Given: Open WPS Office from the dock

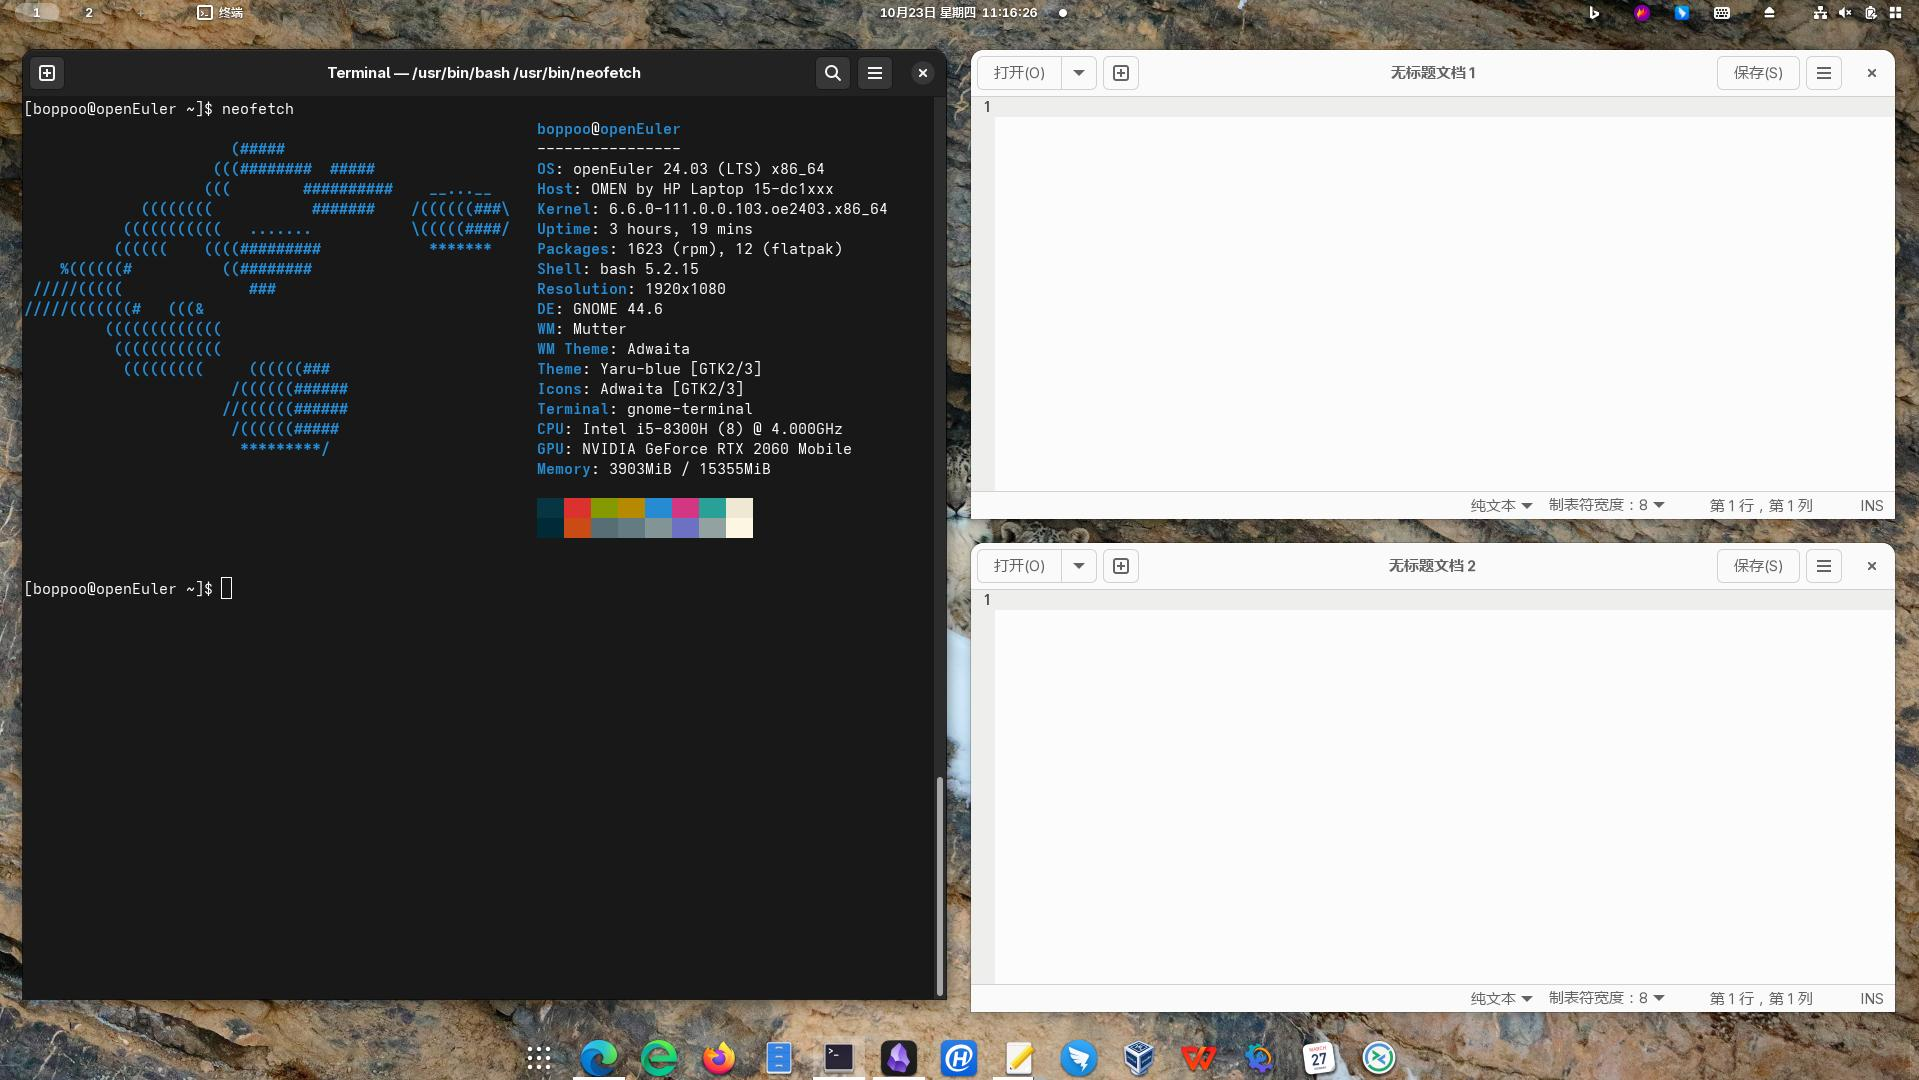Looking at the screenshot, I should 1199,1058.
